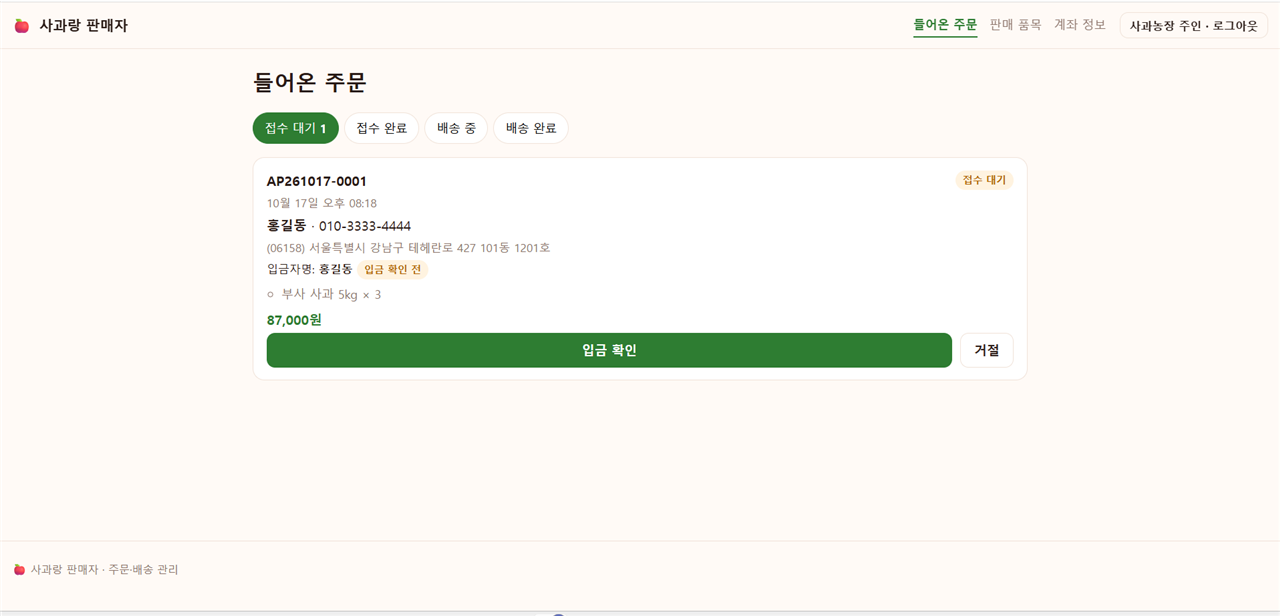Screen dimensions: 1280x616
Task: Confirm deposit with 입금 확인 button
Action: [609, 350]
